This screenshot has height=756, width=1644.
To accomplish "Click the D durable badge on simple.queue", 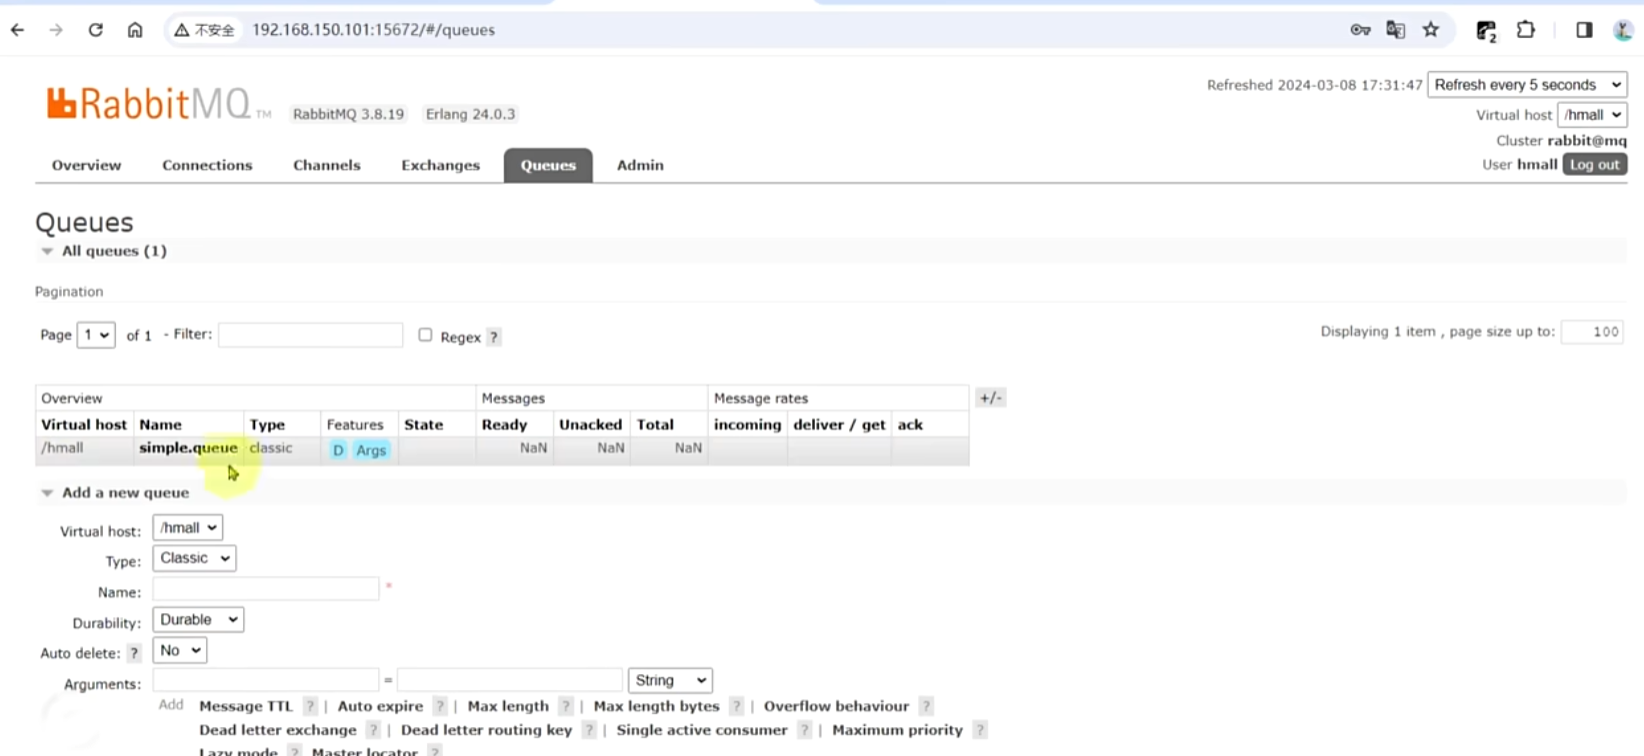I will click(x=338, y=450).
